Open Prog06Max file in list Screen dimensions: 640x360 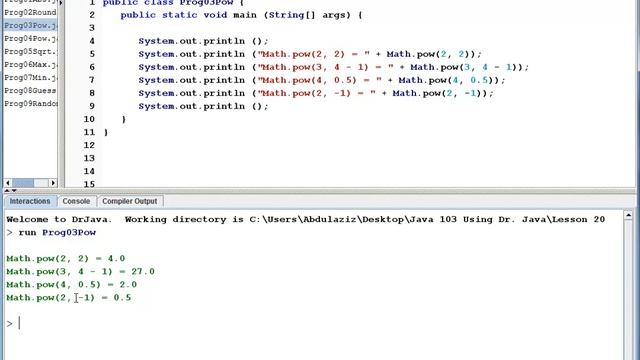tap(30, 64)
